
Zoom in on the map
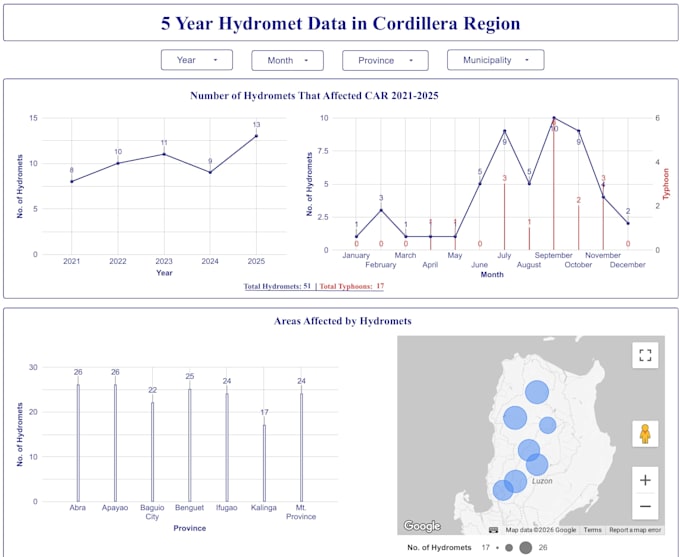tap(645, 480)
